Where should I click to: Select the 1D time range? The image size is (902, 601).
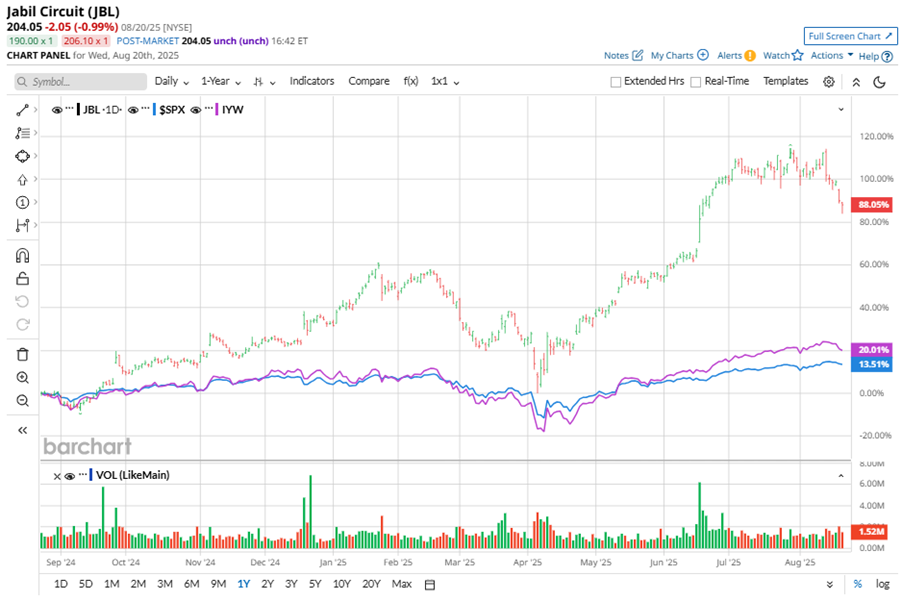[x=60, y=584]
